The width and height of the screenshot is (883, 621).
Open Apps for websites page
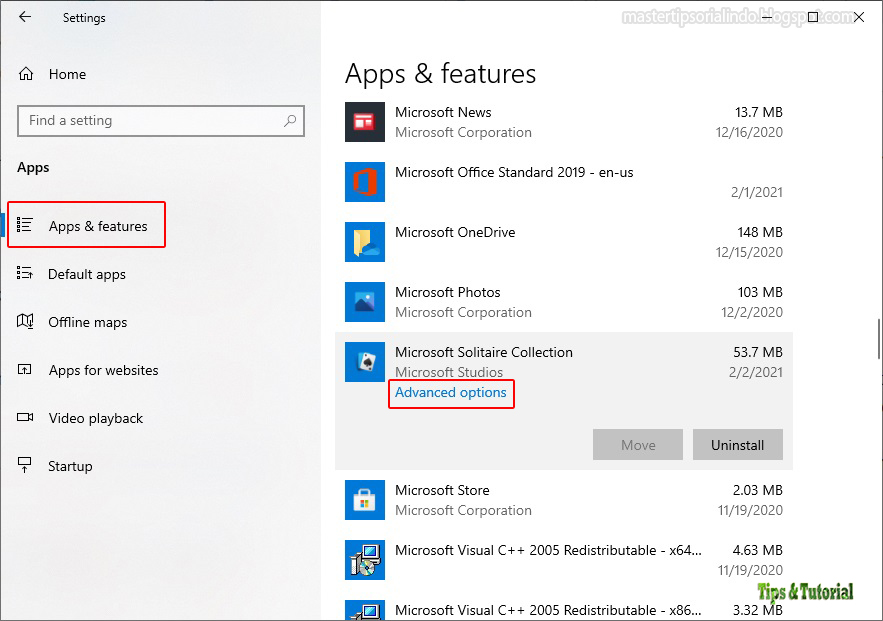pyautogui.click(x=104, y=370)
